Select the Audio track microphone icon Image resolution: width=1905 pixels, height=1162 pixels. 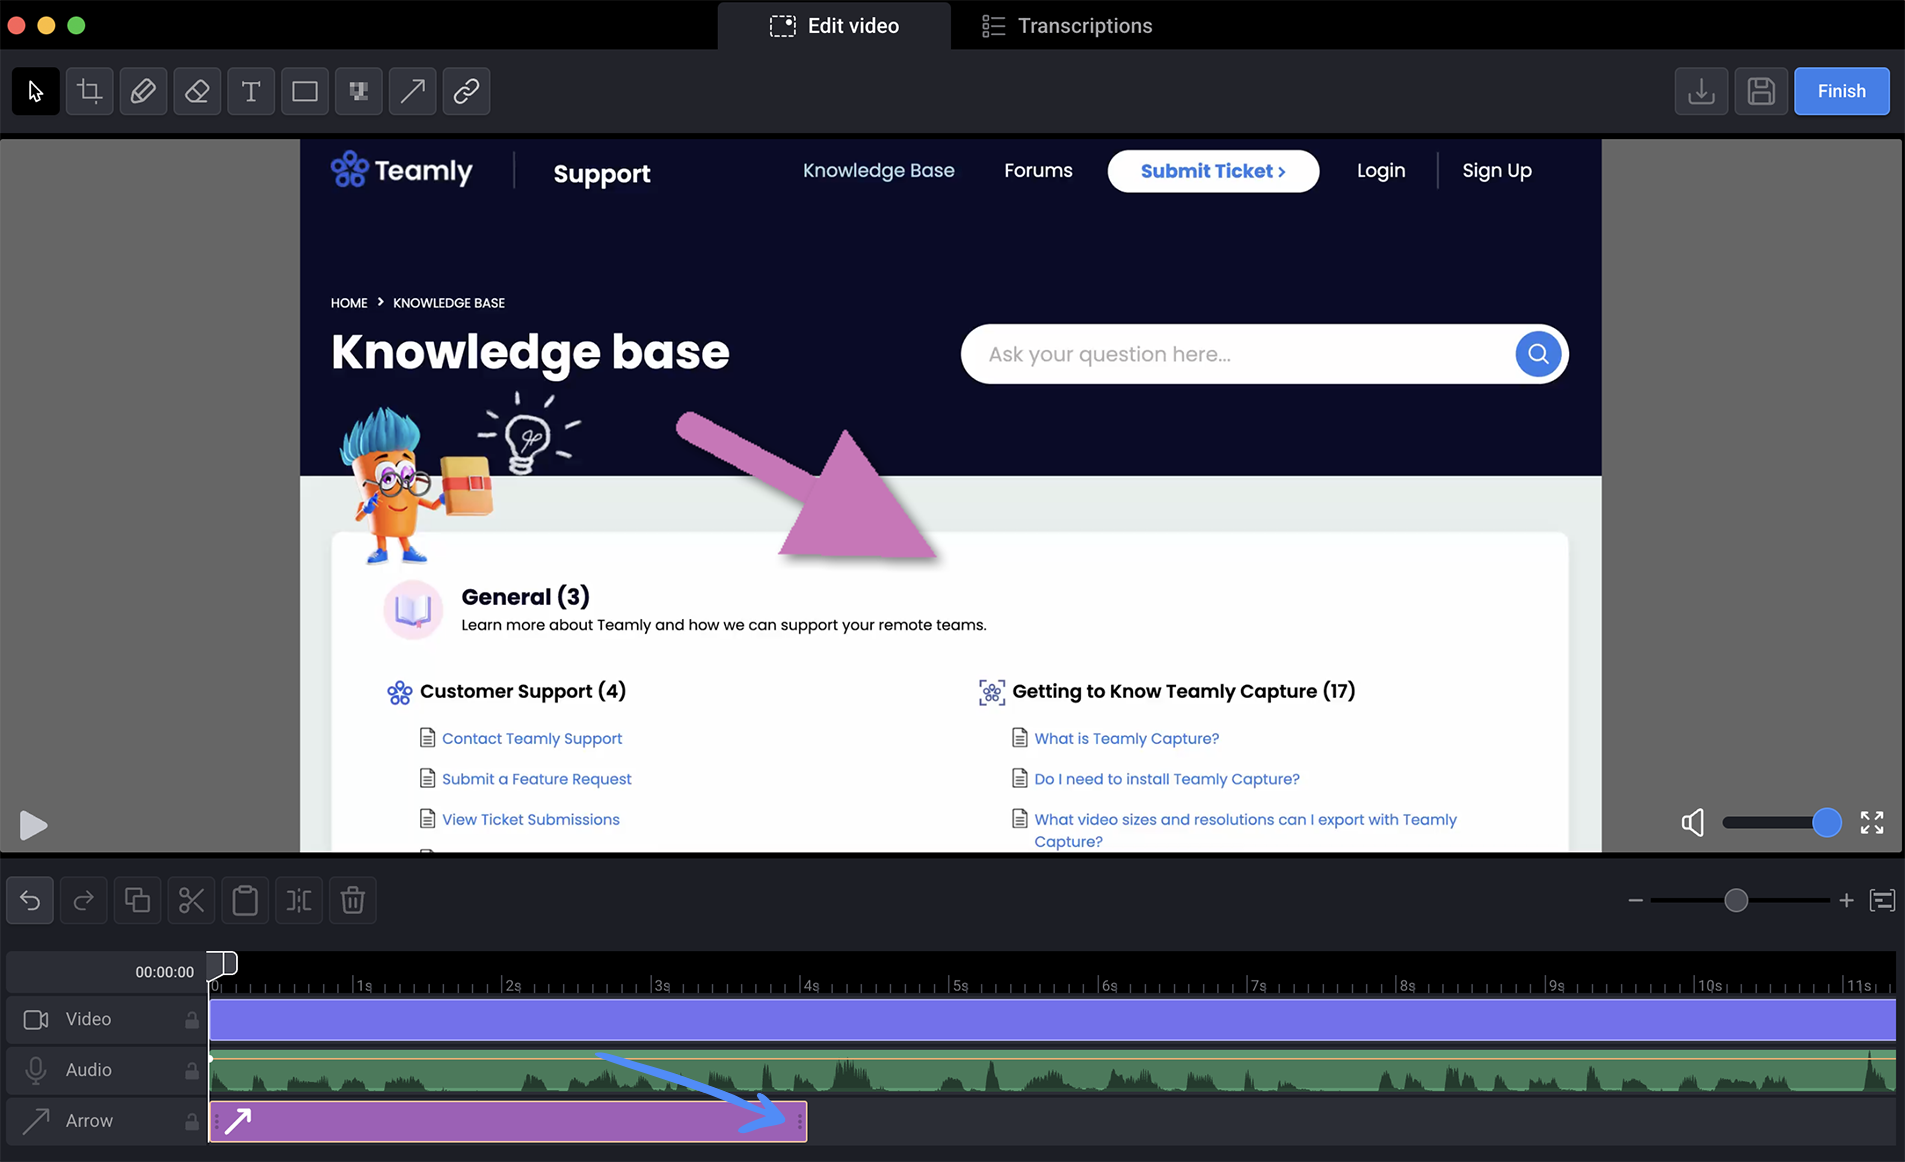(36, 1070)
